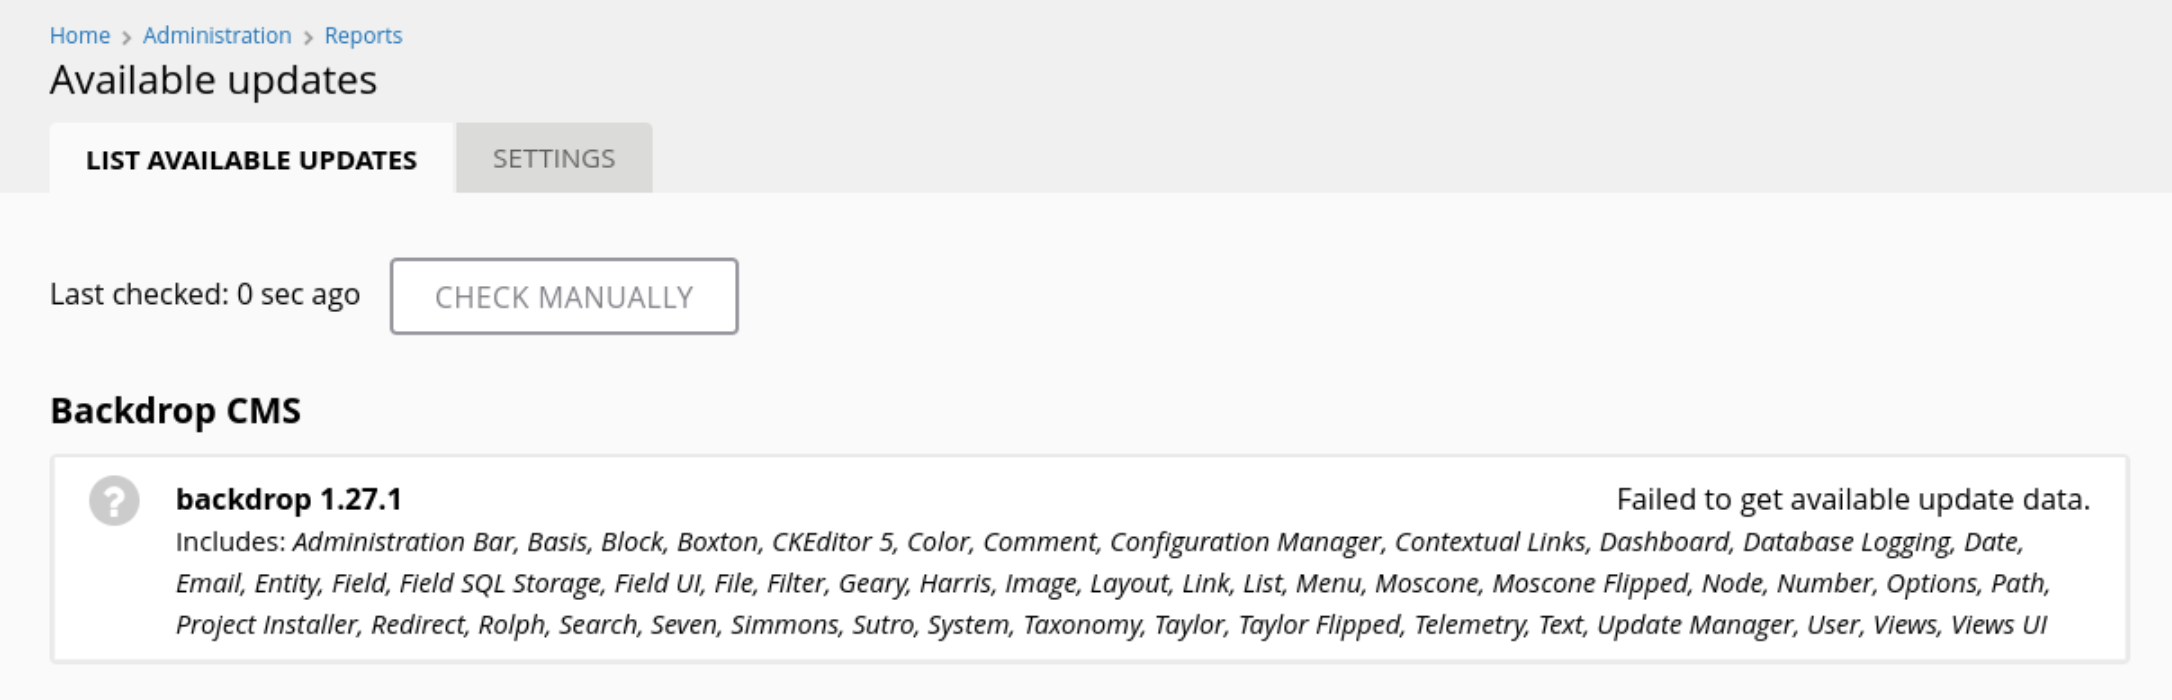Select the List Available Updates tab
The height and width of the screenshot is (700, 2172).
pos(251,159)
